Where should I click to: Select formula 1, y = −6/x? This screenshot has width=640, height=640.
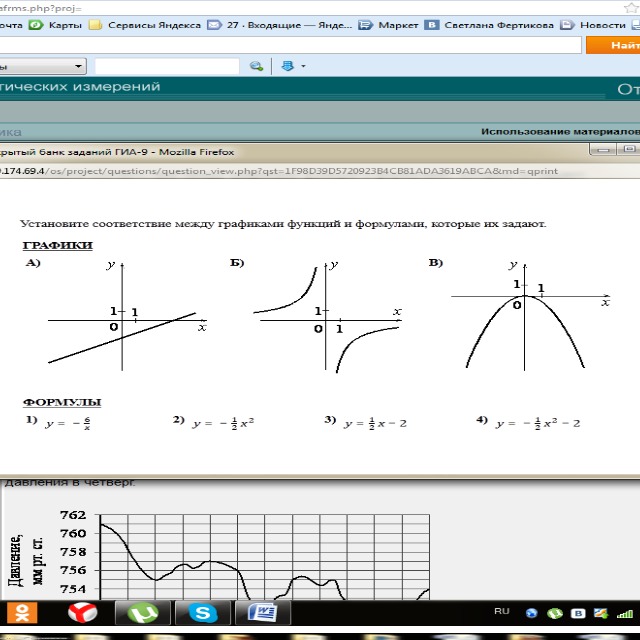(58, 422)
